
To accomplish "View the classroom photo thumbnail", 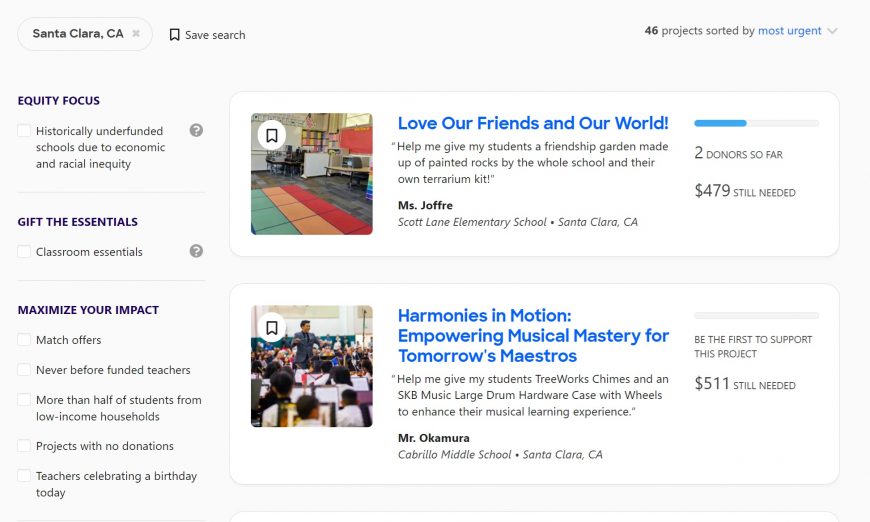I will (312, 174).
